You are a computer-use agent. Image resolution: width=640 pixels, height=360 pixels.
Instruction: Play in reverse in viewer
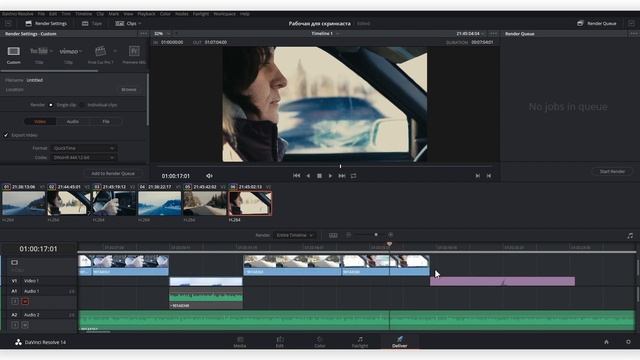point(308,176)
